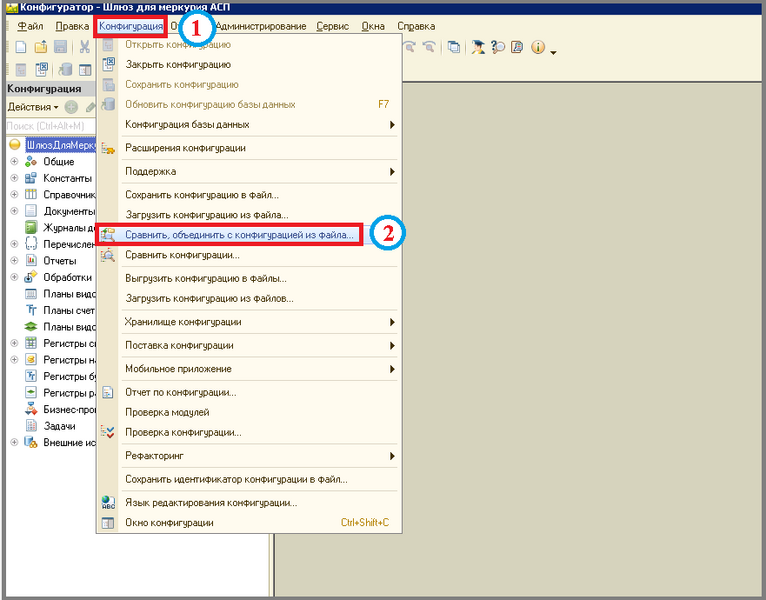Click the Отчеты chart icon in tree
The image size is (766, 600).
(31, 260)
